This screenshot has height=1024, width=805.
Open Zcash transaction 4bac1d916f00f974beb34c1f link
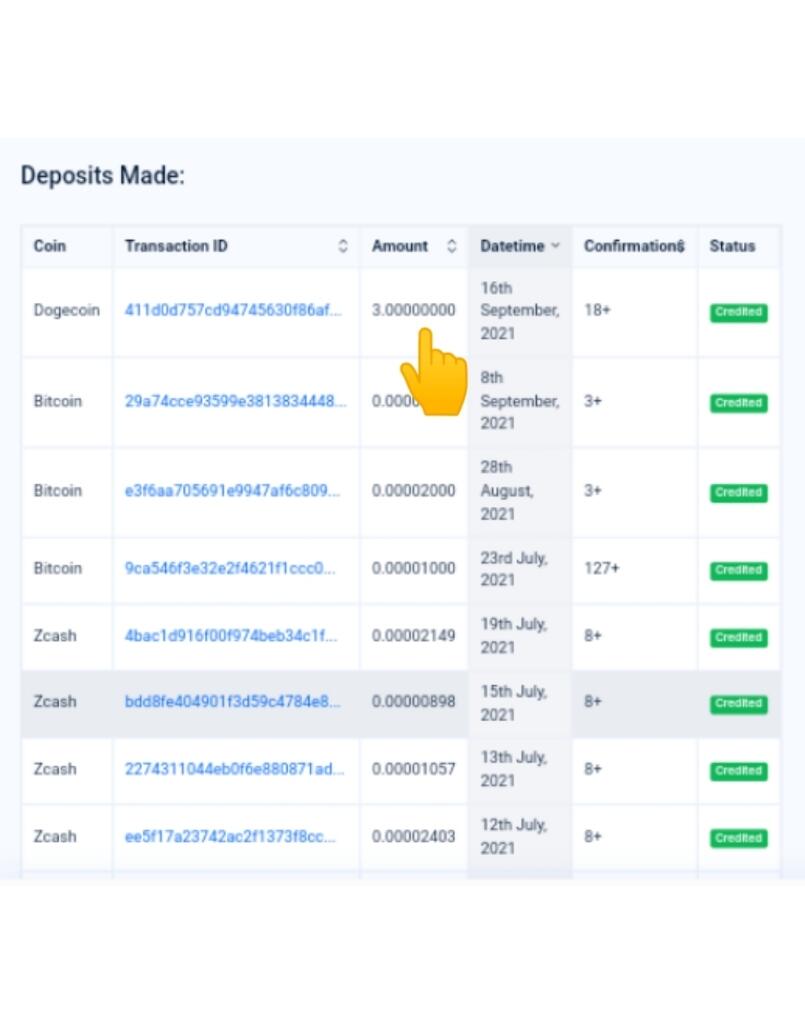[231, 635]
